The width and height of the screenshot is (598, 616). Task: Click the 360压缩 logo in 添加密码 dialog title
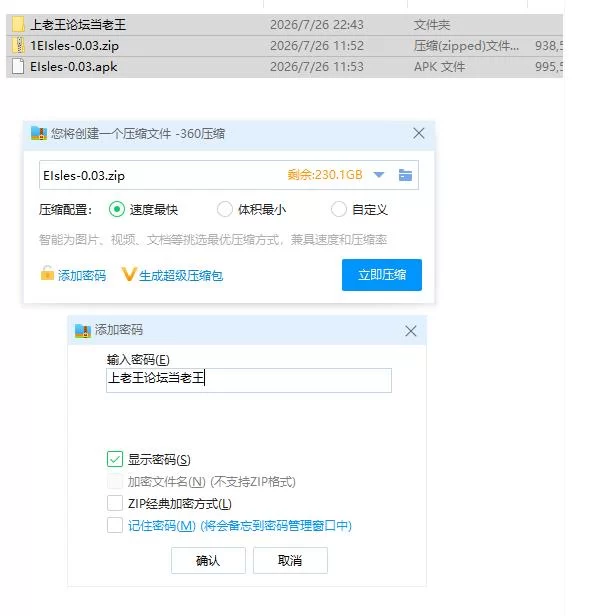[83, 330]
